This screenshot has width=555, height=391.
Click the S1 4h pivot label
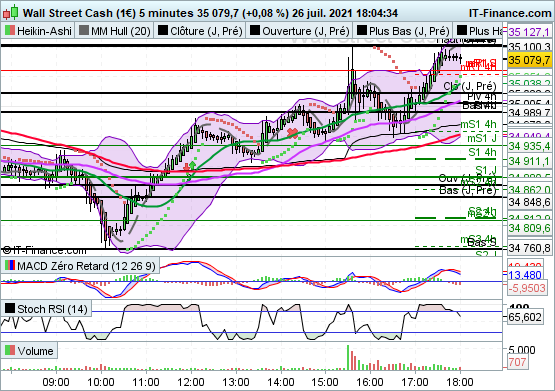[482, 153]
